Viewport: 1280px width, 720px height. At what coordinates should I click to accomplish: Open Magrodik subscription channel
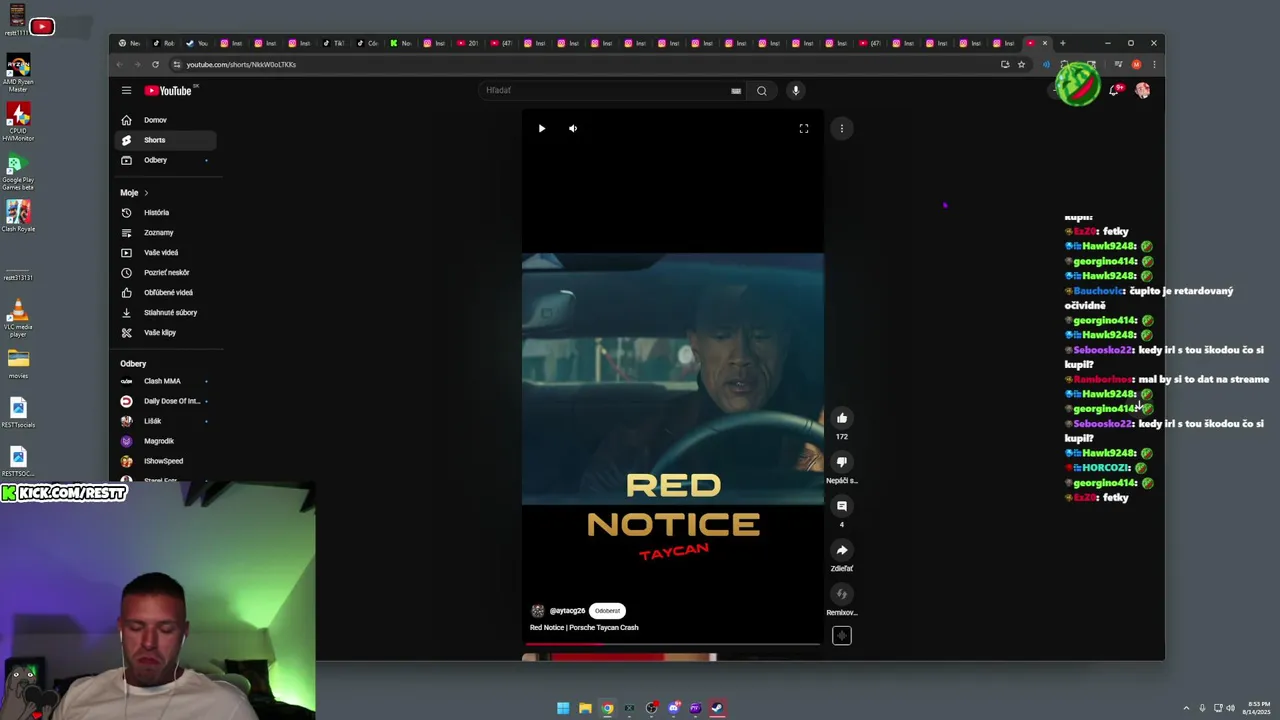tap(165, 441)
